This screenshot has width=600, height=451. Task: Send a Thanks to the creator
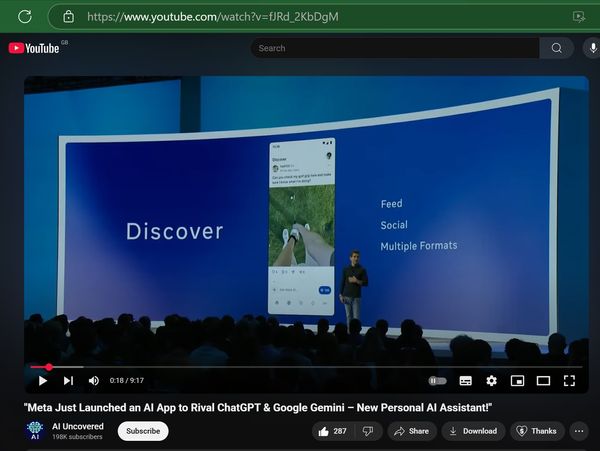pos(537,431)
